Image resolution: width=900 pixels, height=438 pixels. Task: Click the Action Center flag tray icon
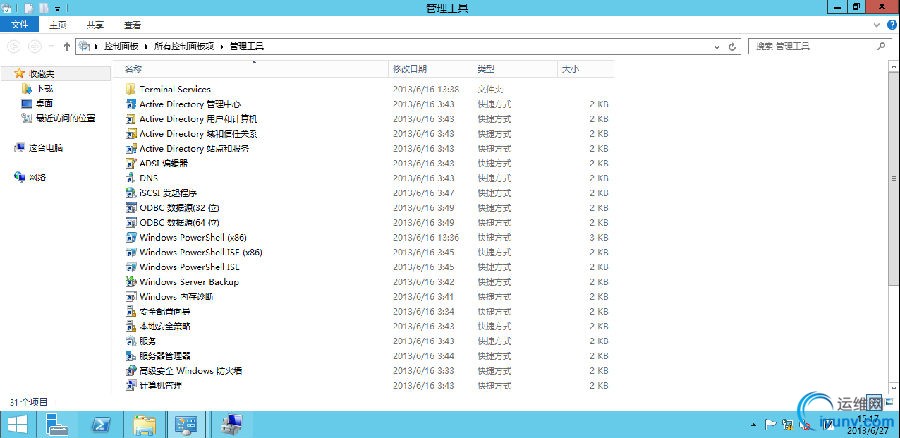(x=770, y=425)
